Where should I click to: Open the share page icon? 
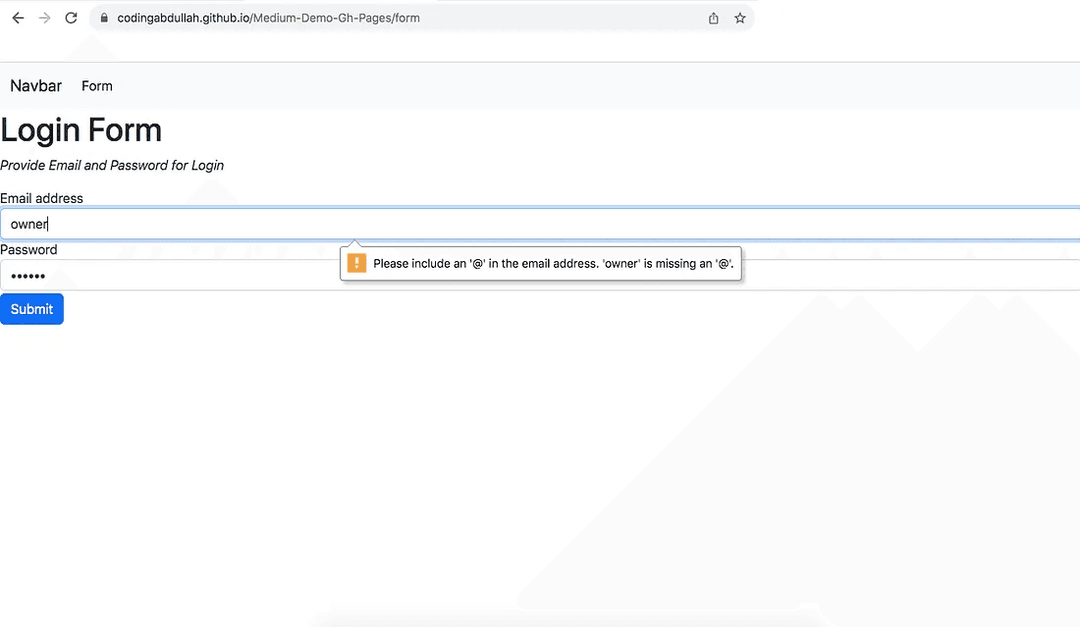713,18
